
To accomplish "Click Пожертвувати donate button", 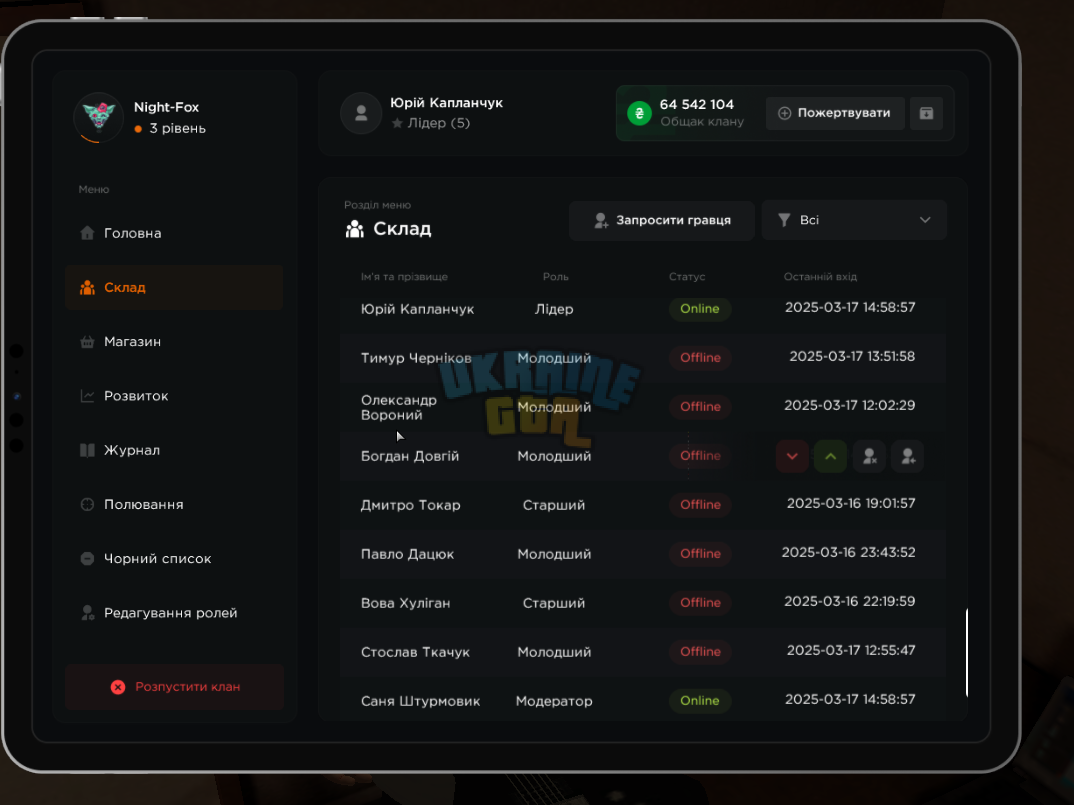I will pos(835,113).
